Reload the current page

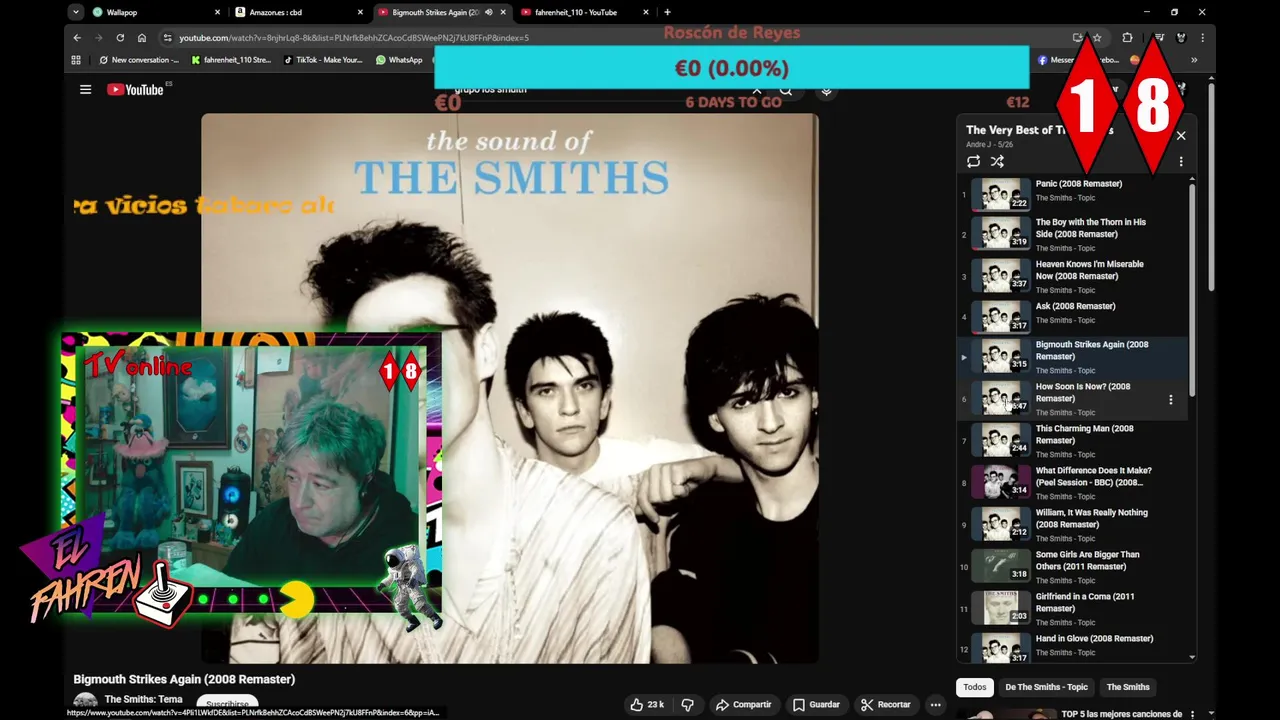[x=120, y=38]
